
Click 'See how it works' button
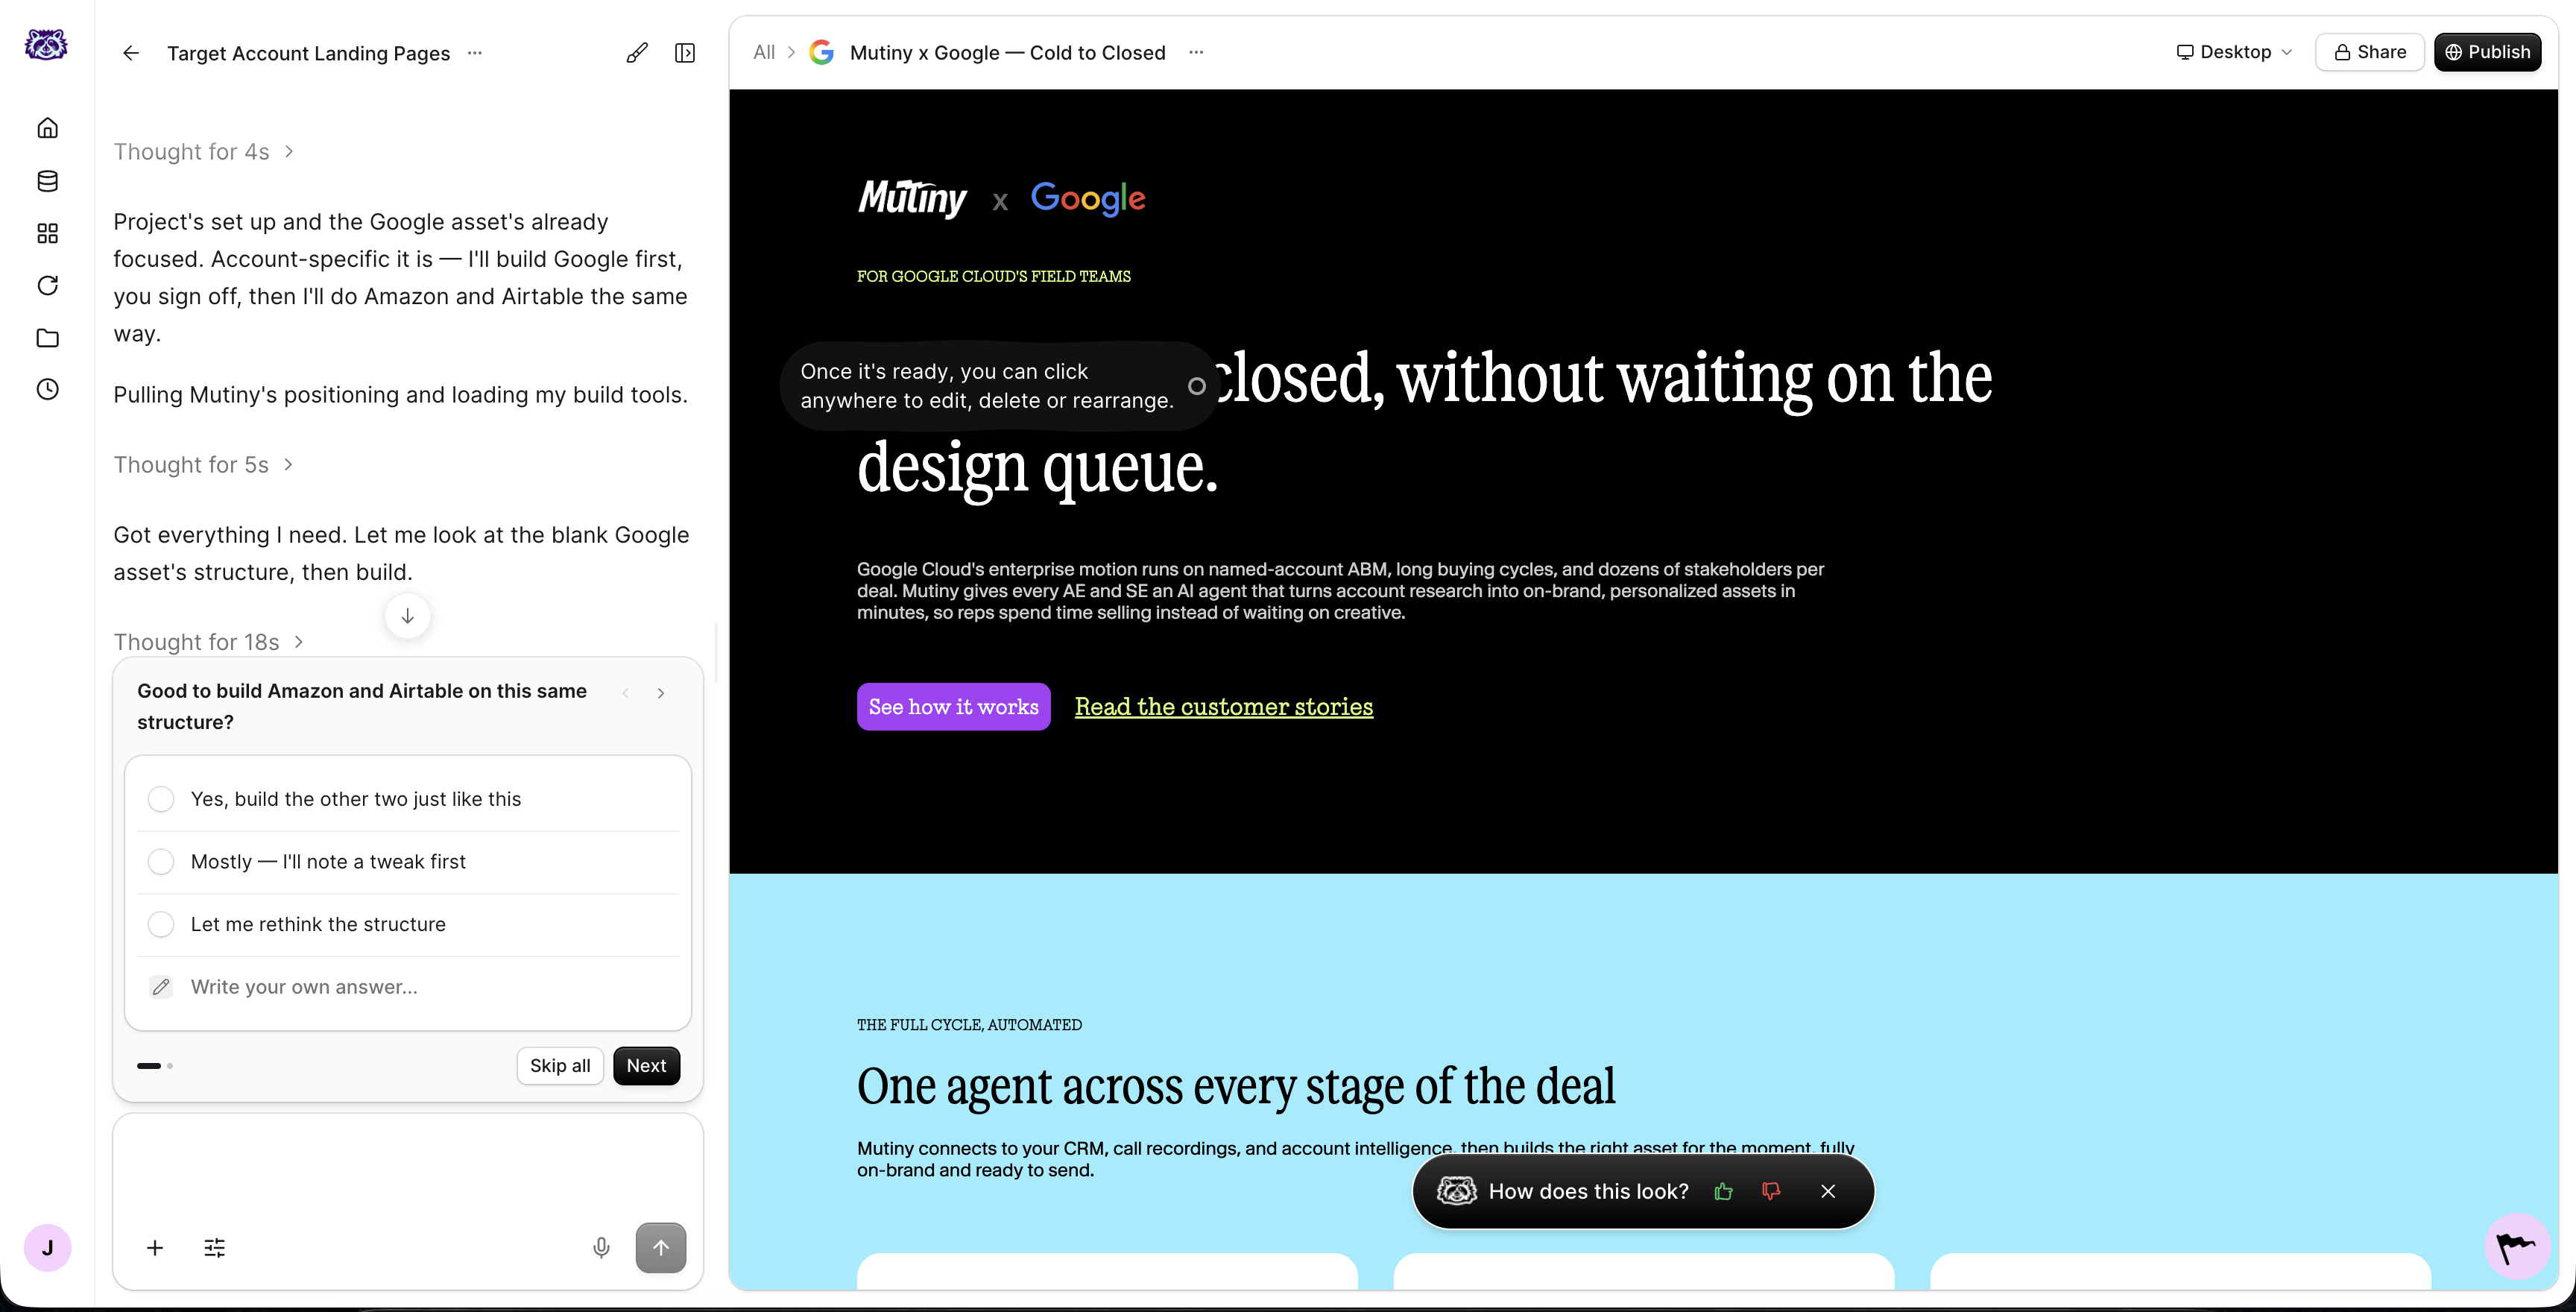(x=954, y=707)
